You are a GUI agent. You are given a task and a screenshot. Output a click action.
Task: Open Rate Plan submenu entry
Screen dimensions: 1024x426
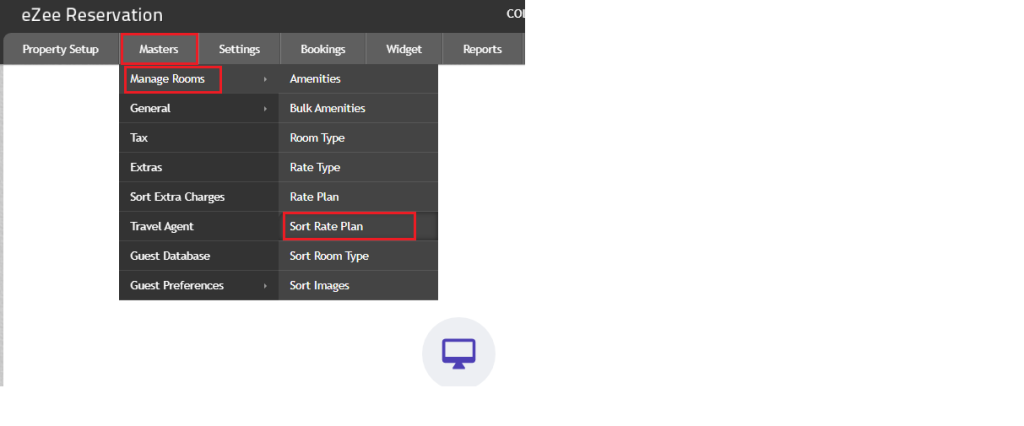coord(358,197)
